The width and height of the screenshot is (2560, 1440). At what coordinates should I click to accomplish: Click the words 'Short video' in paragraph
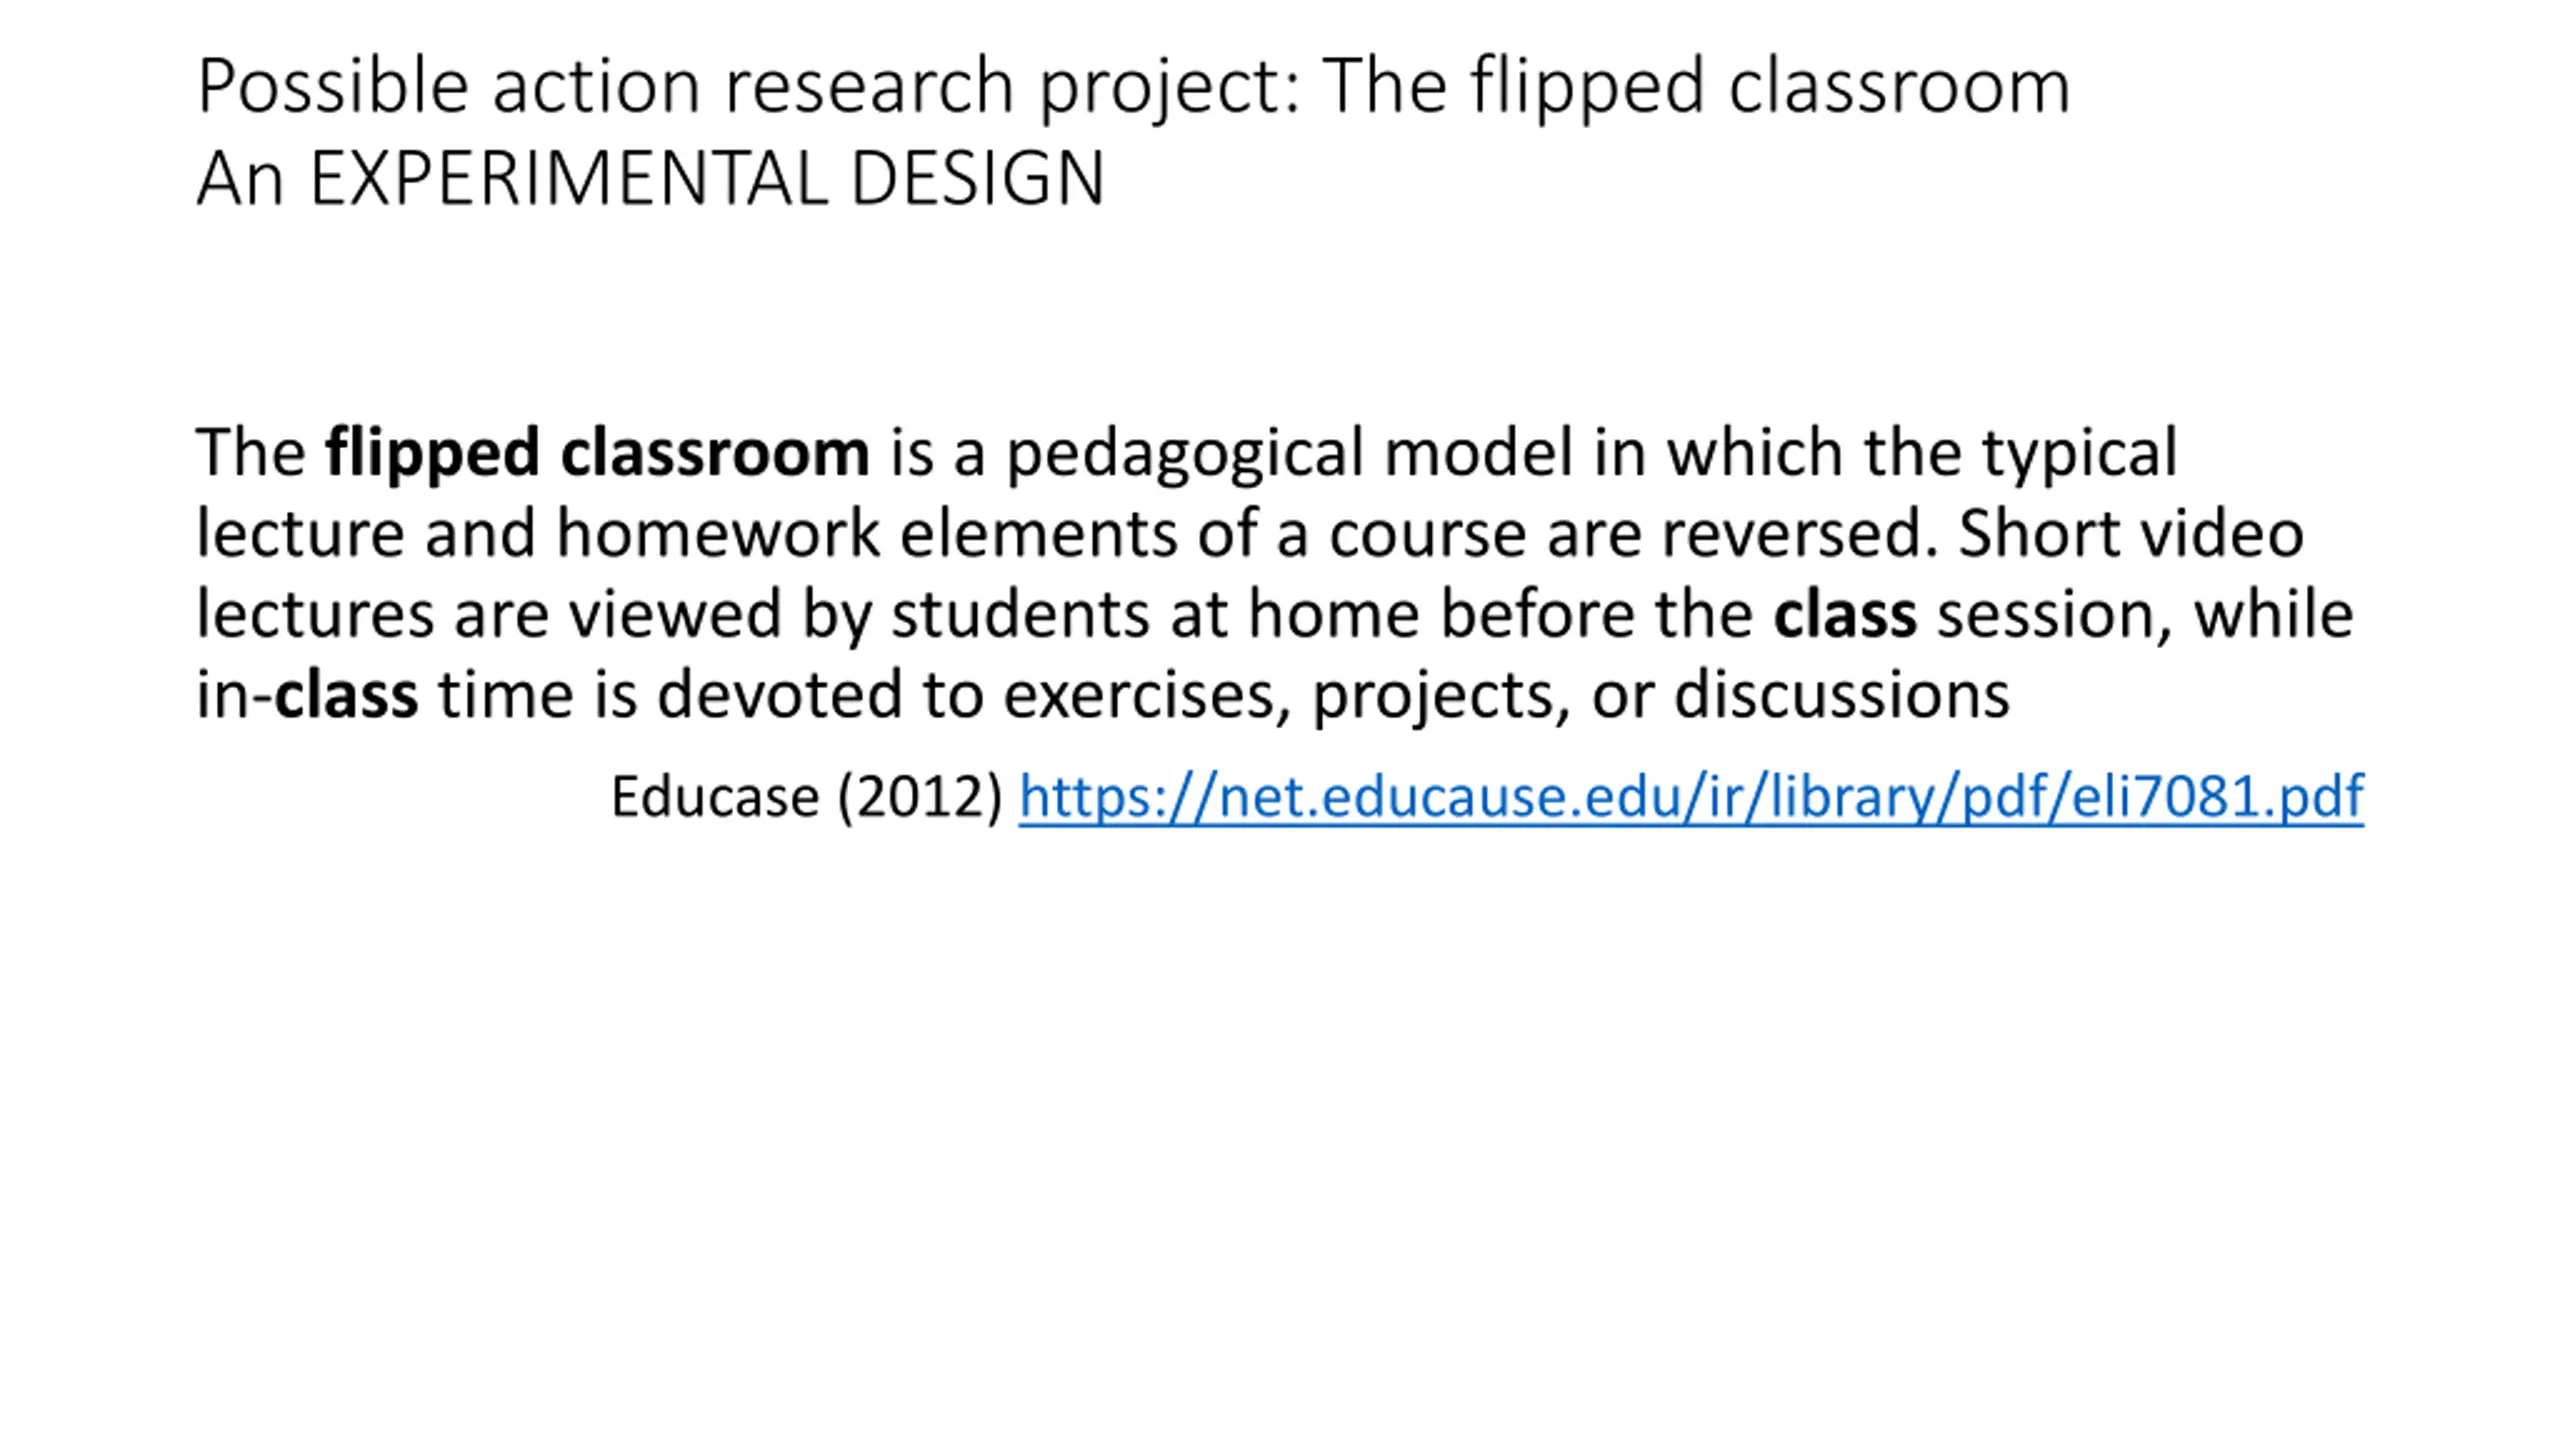pyautogui.click(x=2131, y=533)
